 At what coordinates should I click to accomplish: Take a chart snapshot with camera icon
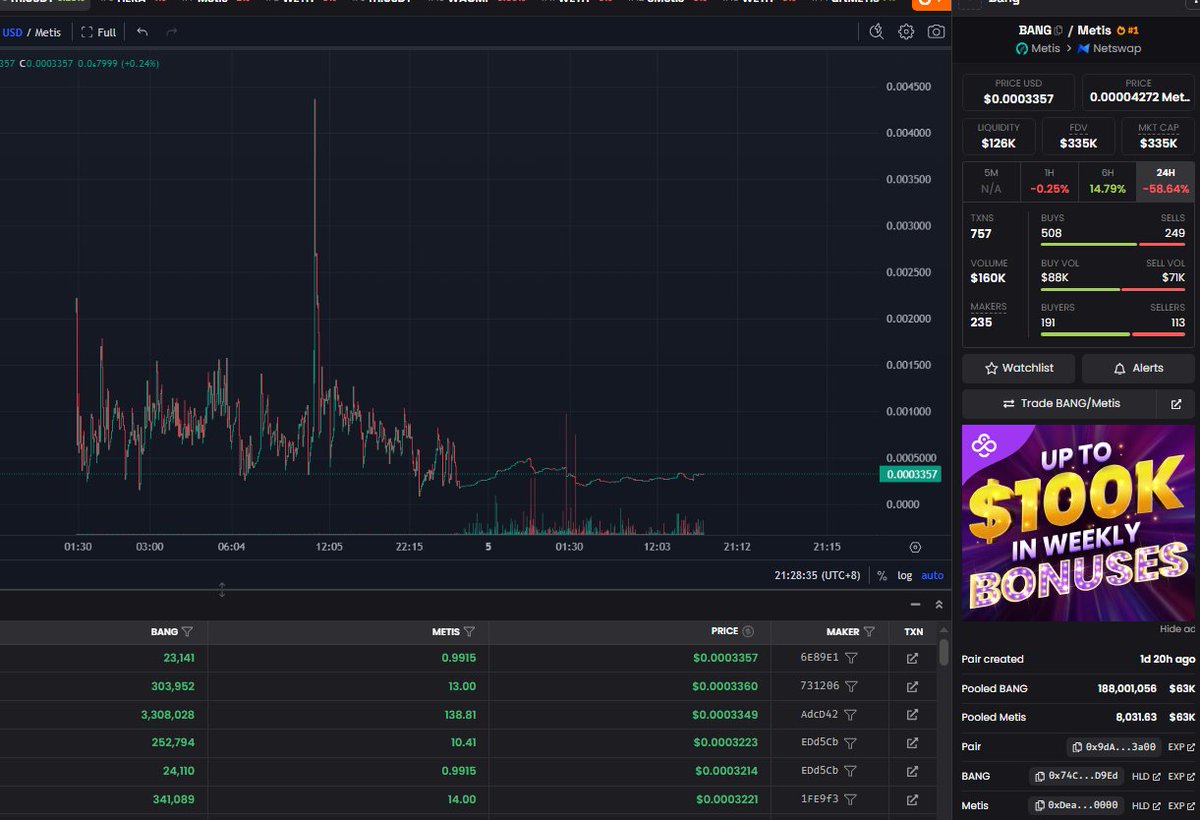point(936,32)
